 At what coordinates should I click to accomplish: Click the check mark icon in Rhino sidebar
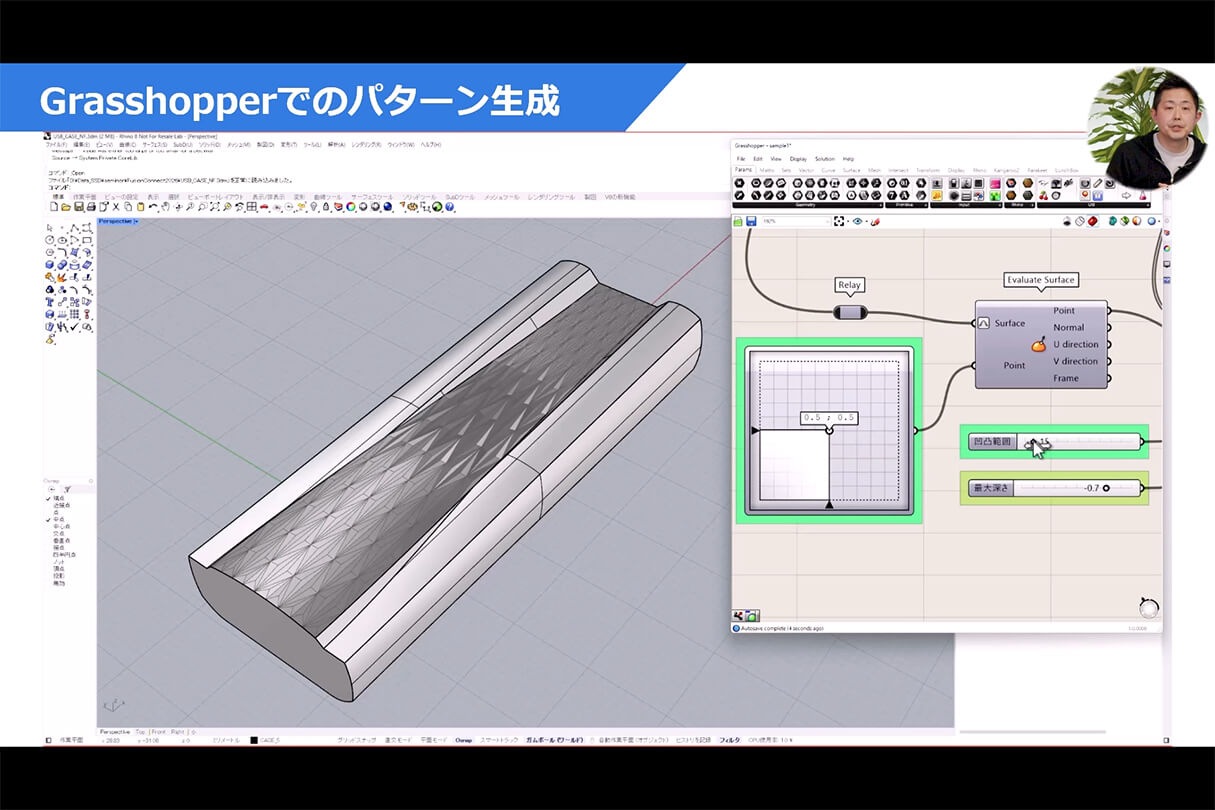(x=74, y=326)
